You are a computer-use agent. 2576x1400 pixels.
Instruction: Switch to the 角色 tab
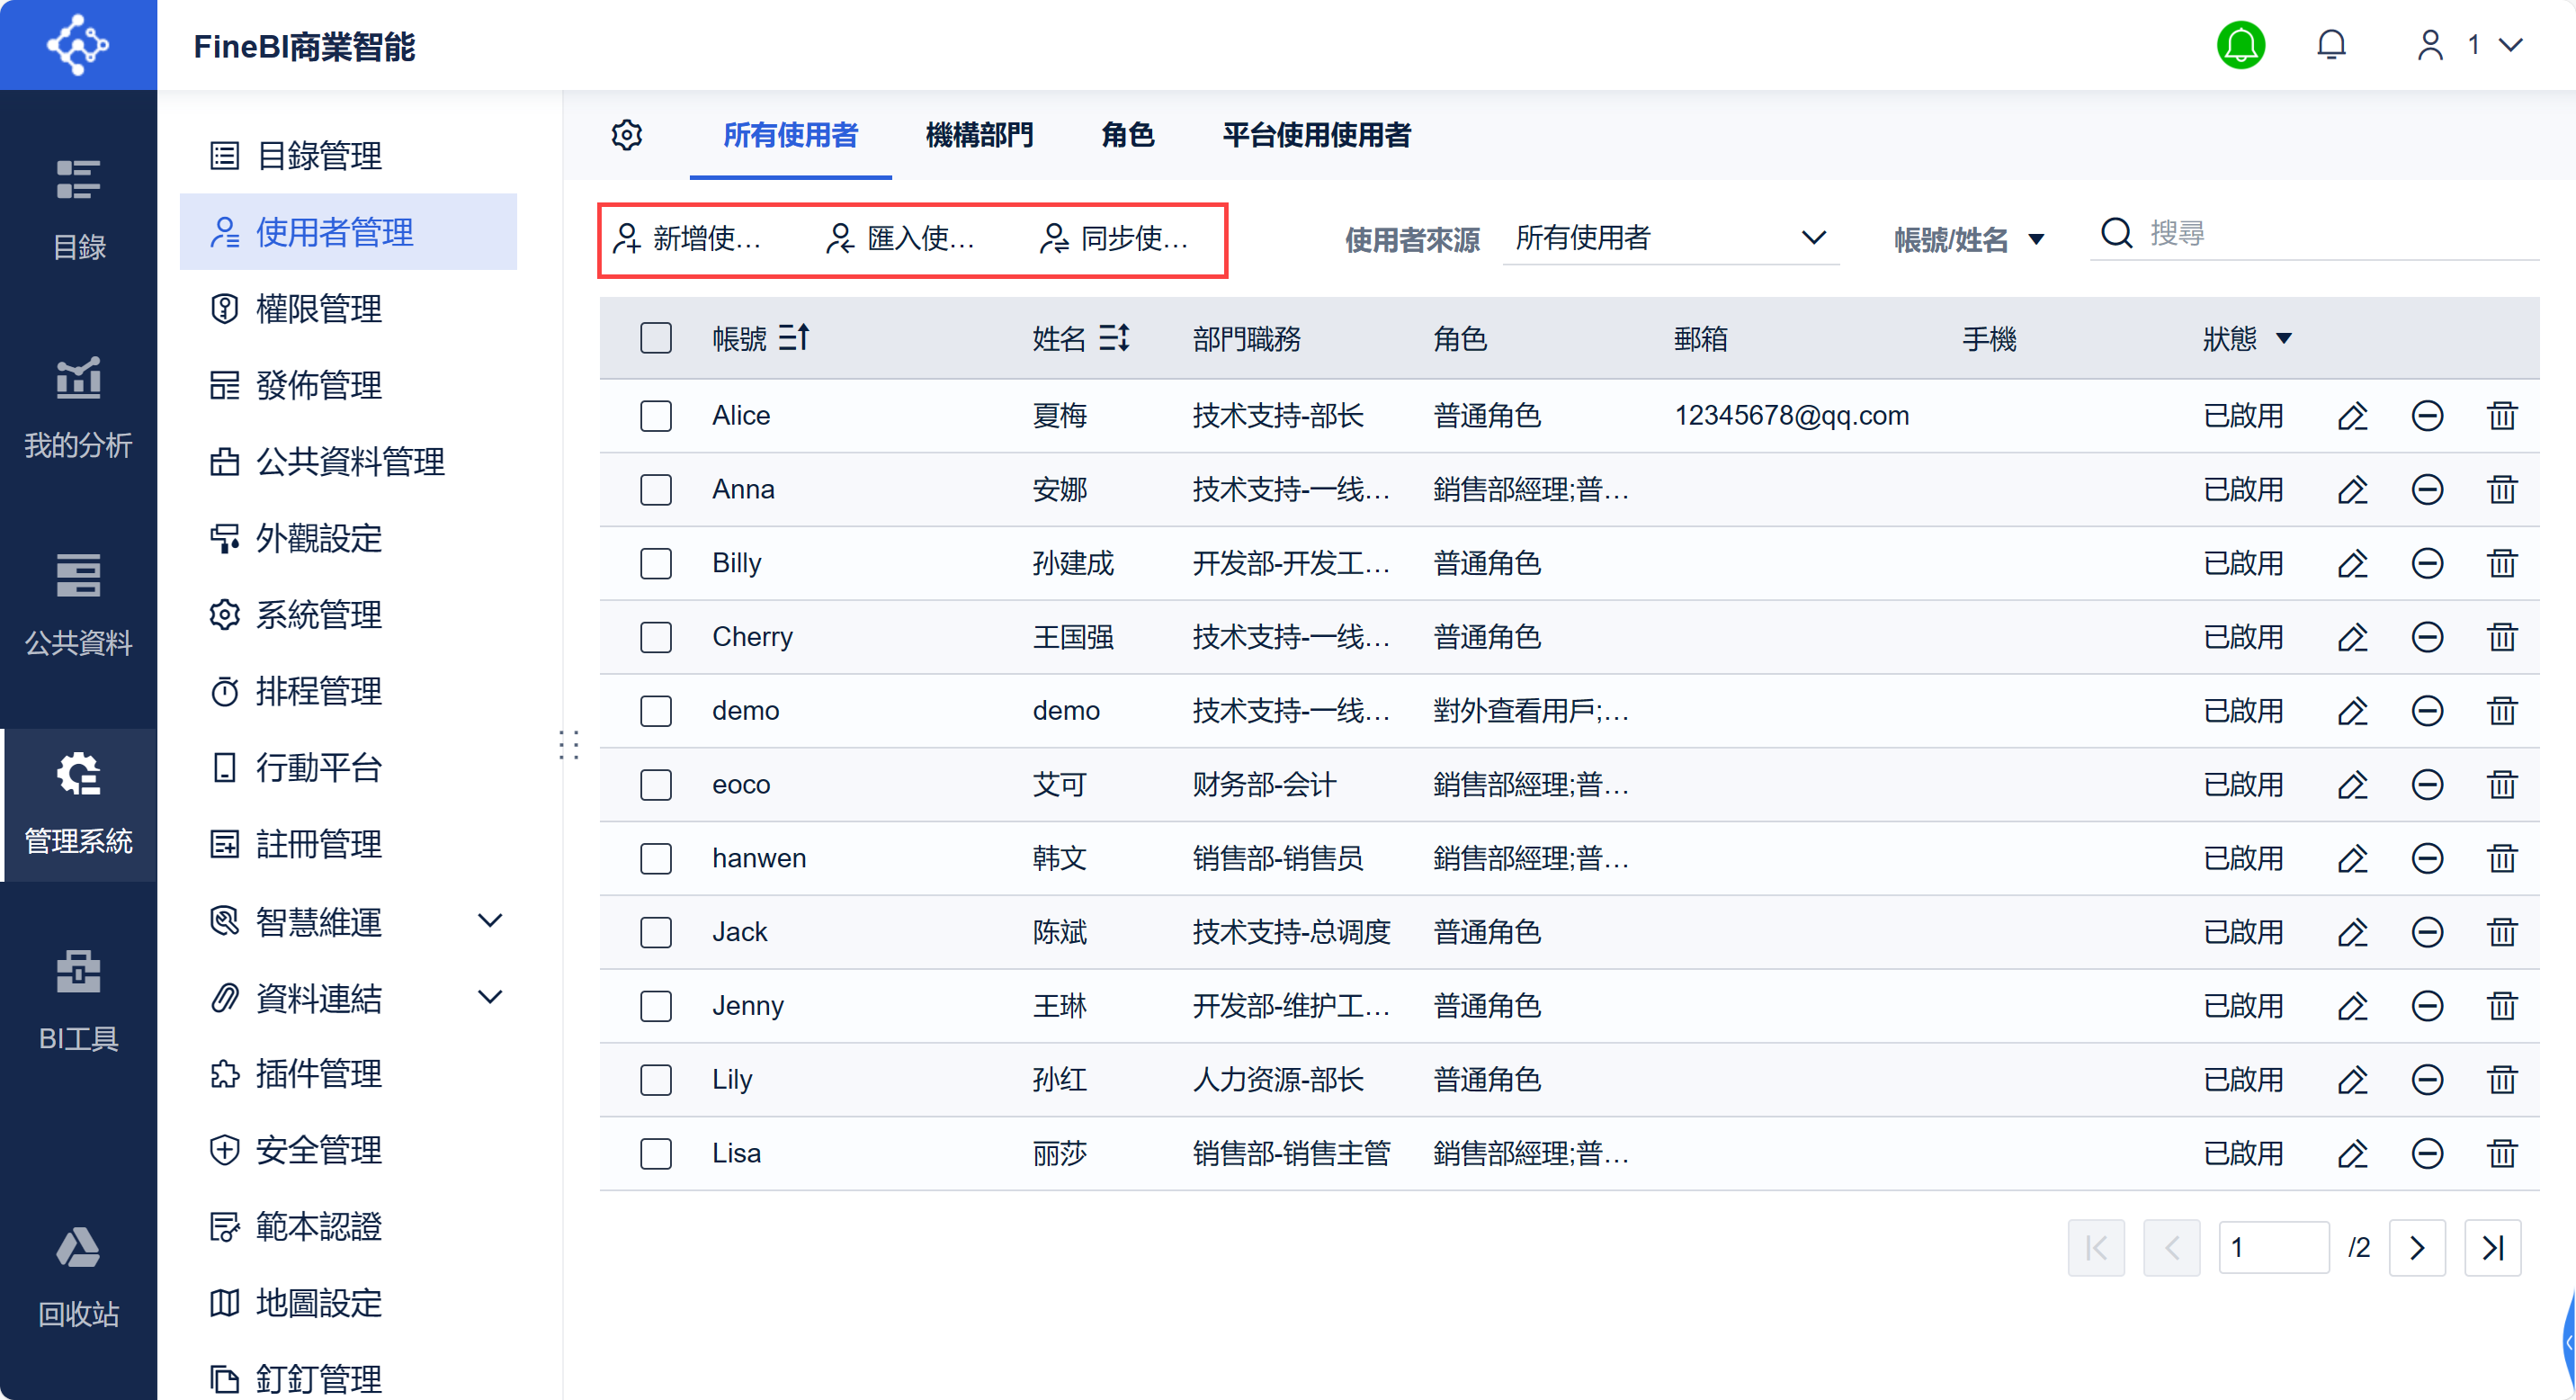click(x=1127, y=135)
